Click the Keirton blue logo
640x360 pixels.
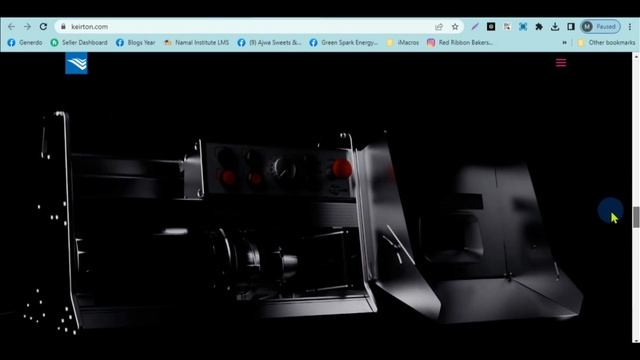coord(76,63)
